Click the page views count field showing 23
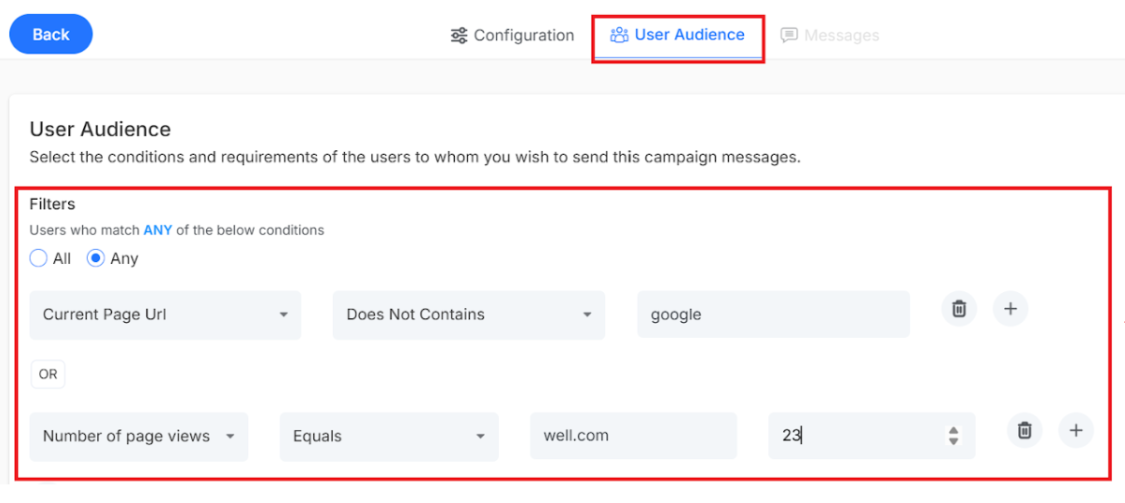 click(871, 436)
